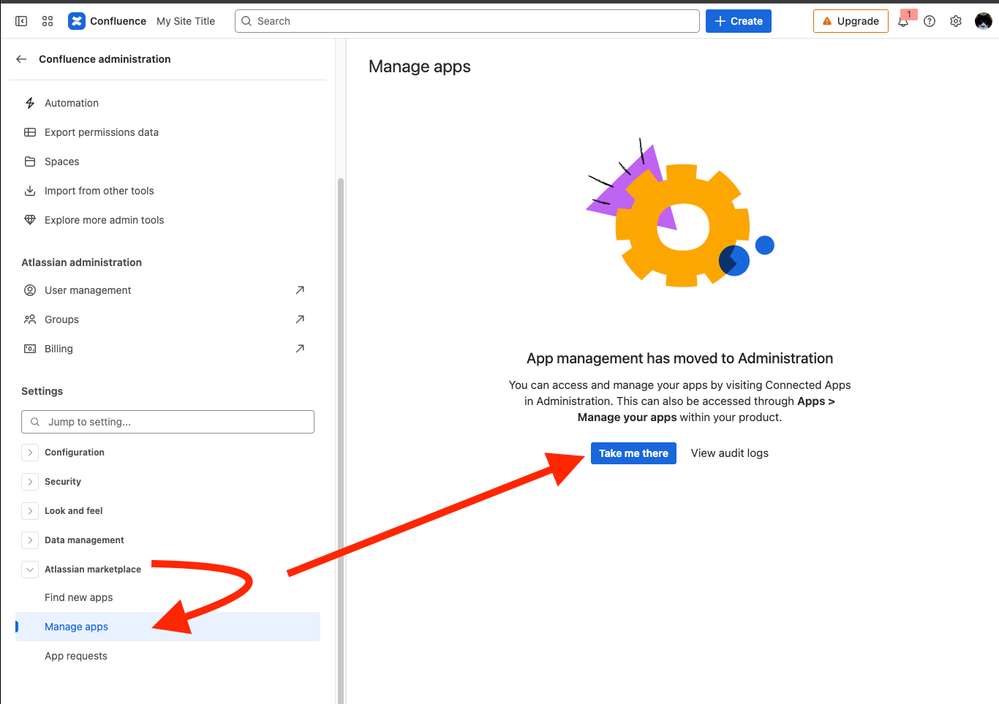Open Import from other tools
This screenshot has height=704, width=999.
click(99, 191)
